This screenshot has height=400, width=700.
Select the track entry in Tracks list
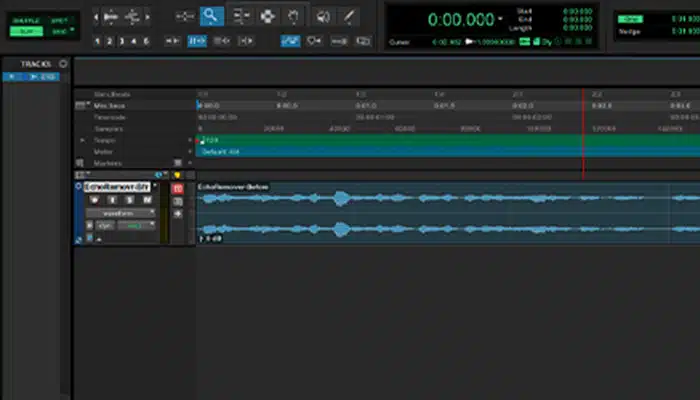[31, 77]
